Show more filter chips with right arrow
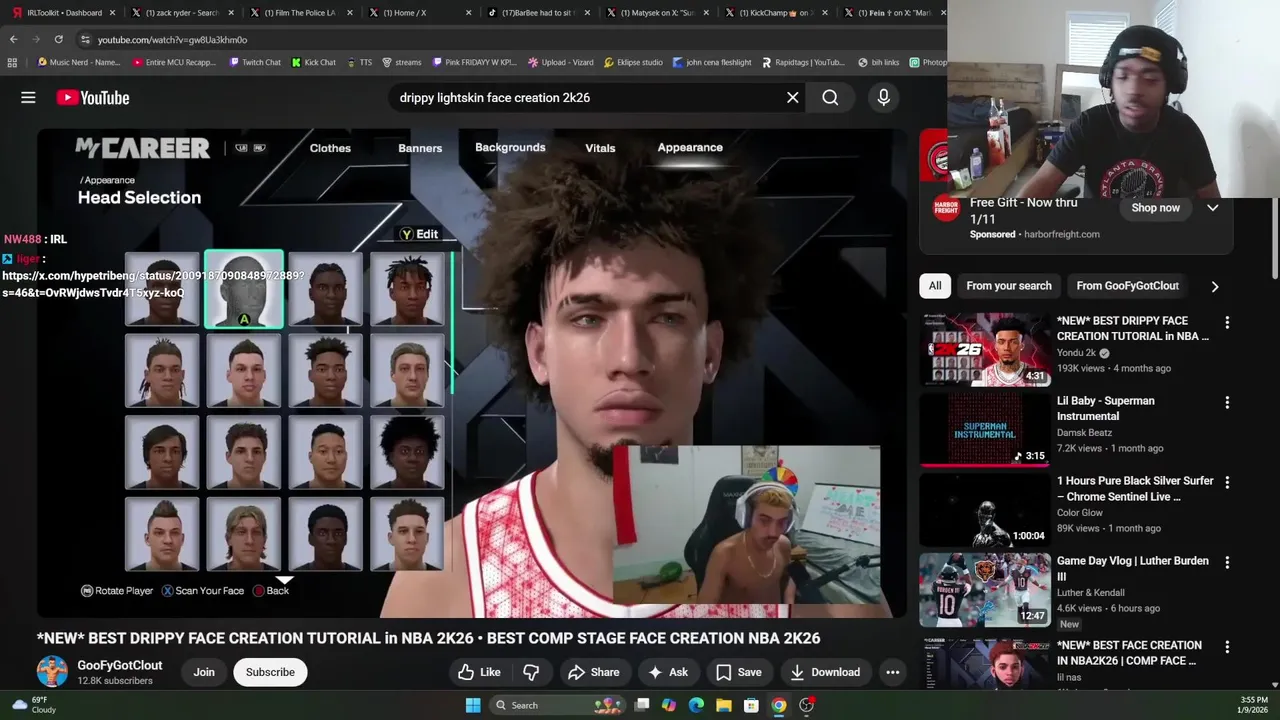The width and height of the screenshot is (1280, 720). point(1214,286)
